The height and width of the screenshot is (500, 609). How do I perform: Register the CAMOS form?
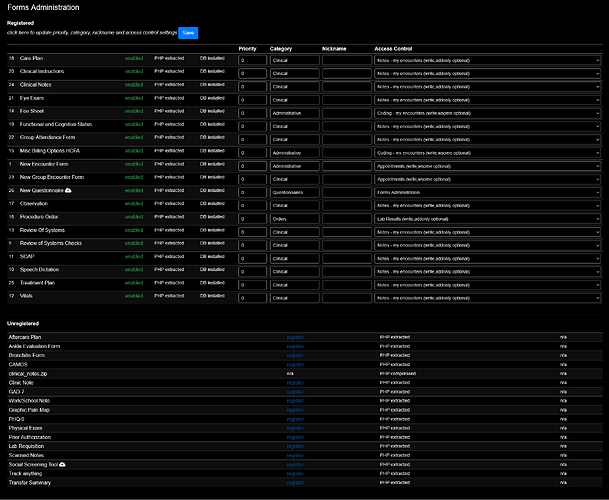pyautogui.click(x=295, y=364)
